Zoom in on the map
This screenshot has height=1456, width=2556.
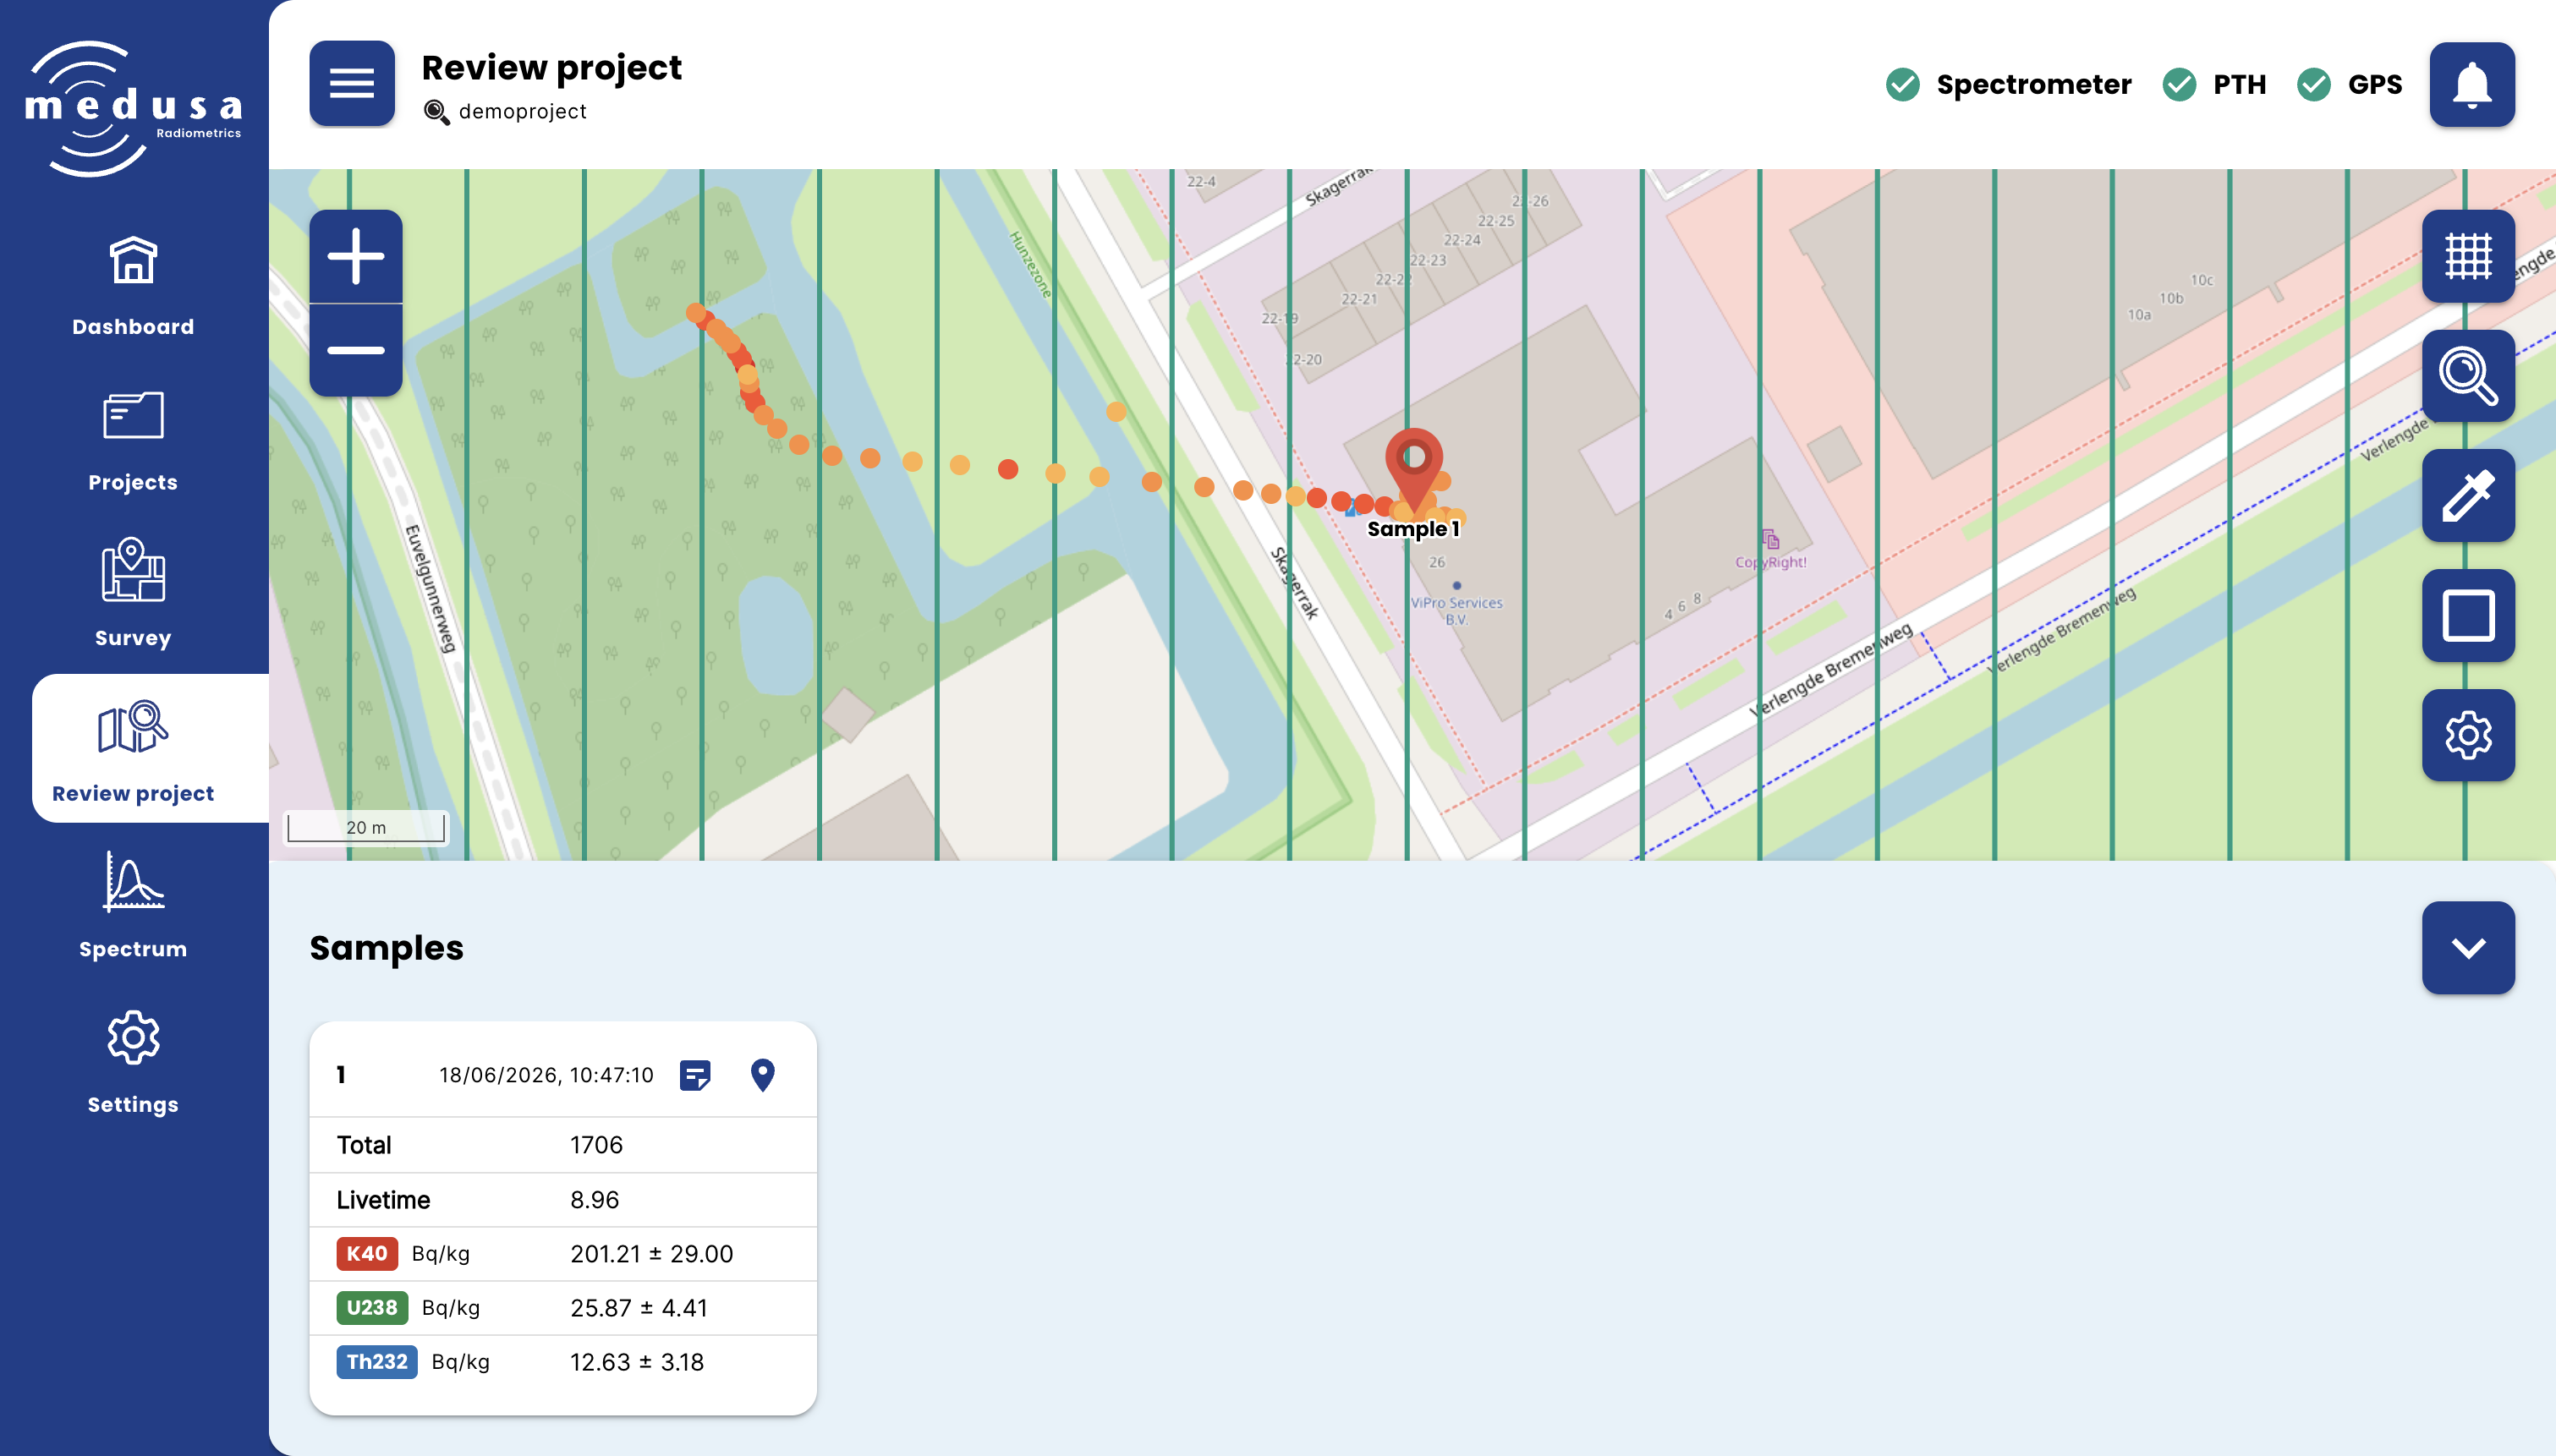356,257
